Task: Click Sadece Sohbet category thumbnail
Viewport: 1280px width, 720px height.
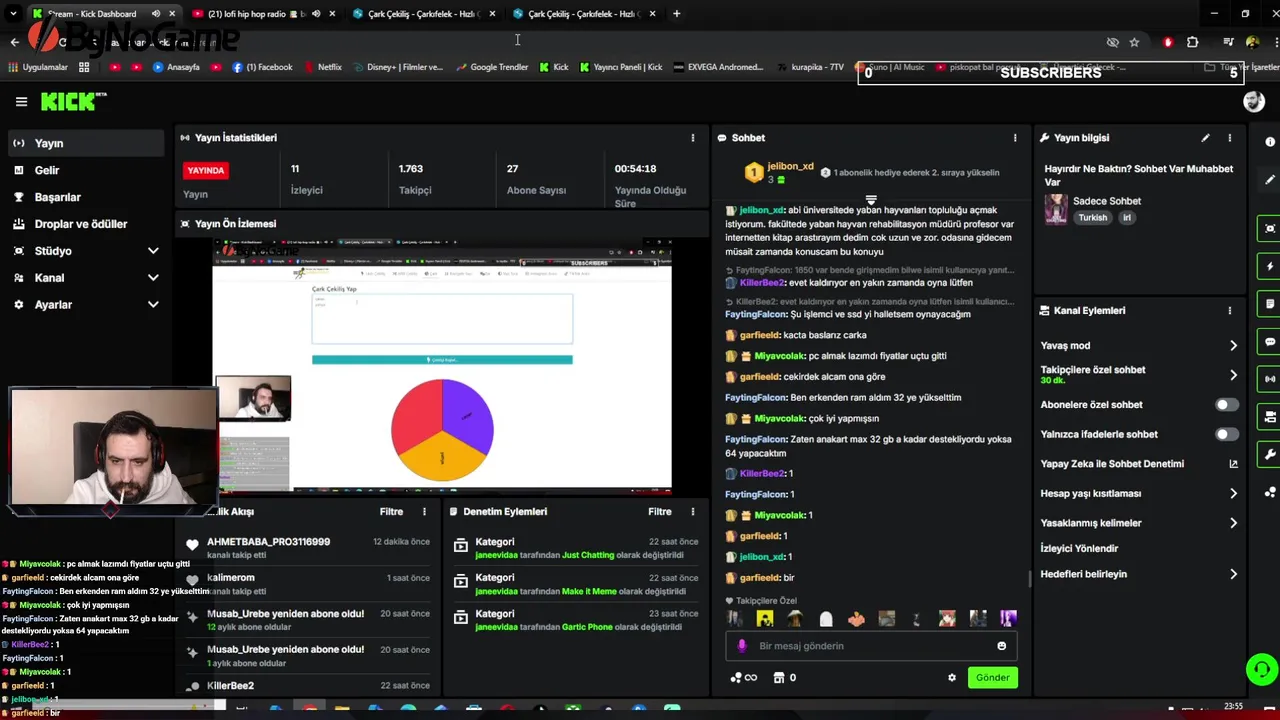Action: point(1056,210)
